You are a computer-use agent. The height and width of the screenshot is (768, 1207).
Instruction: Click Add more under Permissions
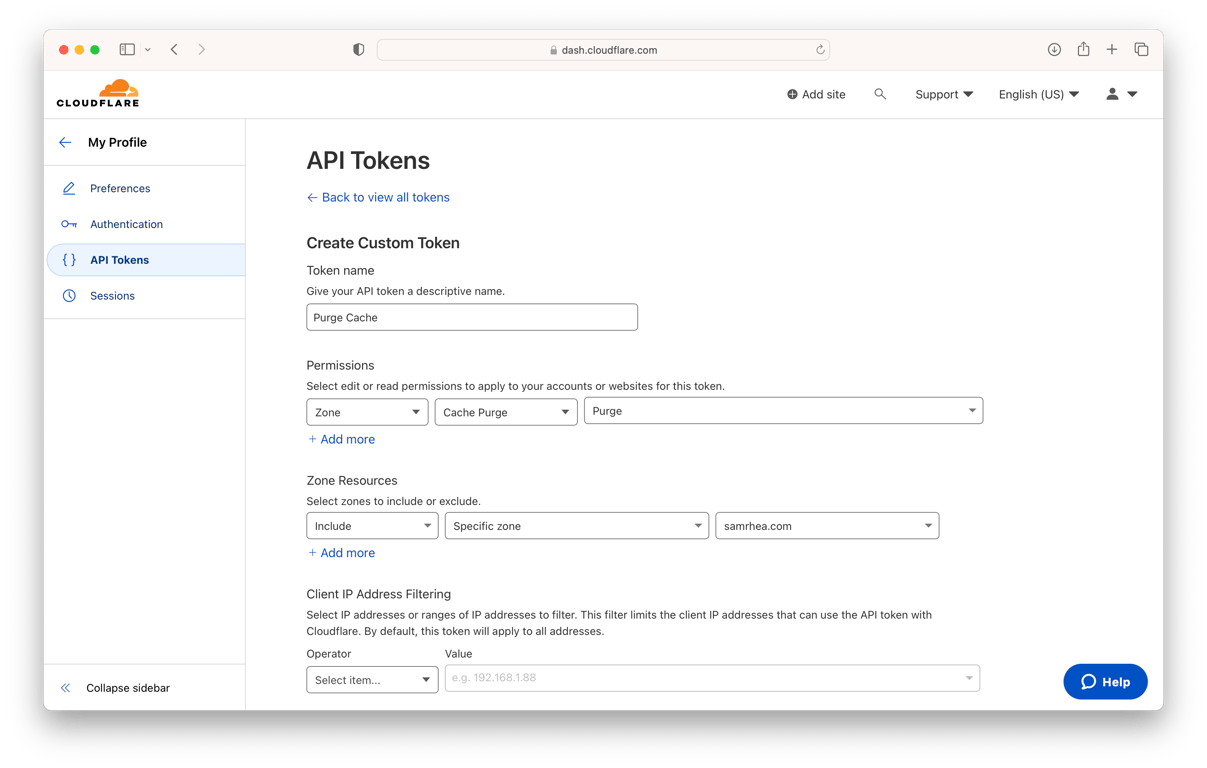point(341,439)
